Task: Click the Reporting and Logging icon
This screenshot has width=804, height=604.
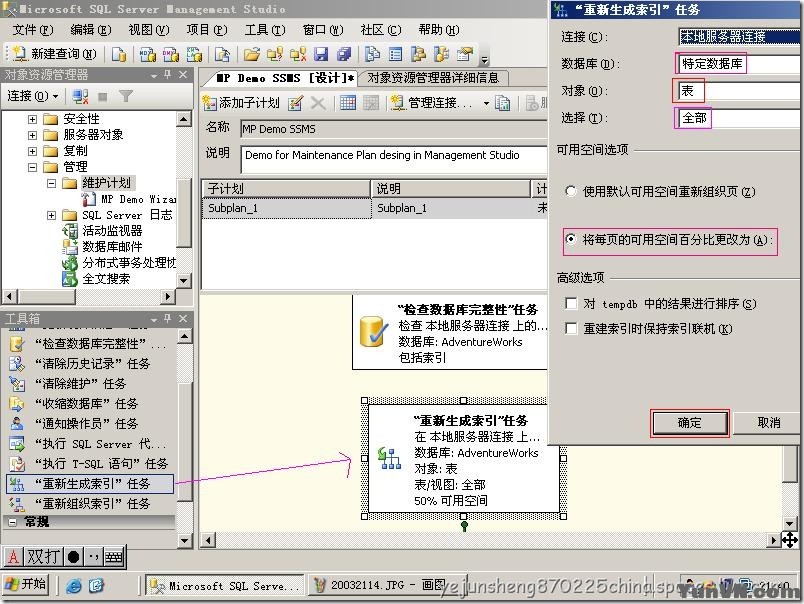Action: [x=502, y=103]
